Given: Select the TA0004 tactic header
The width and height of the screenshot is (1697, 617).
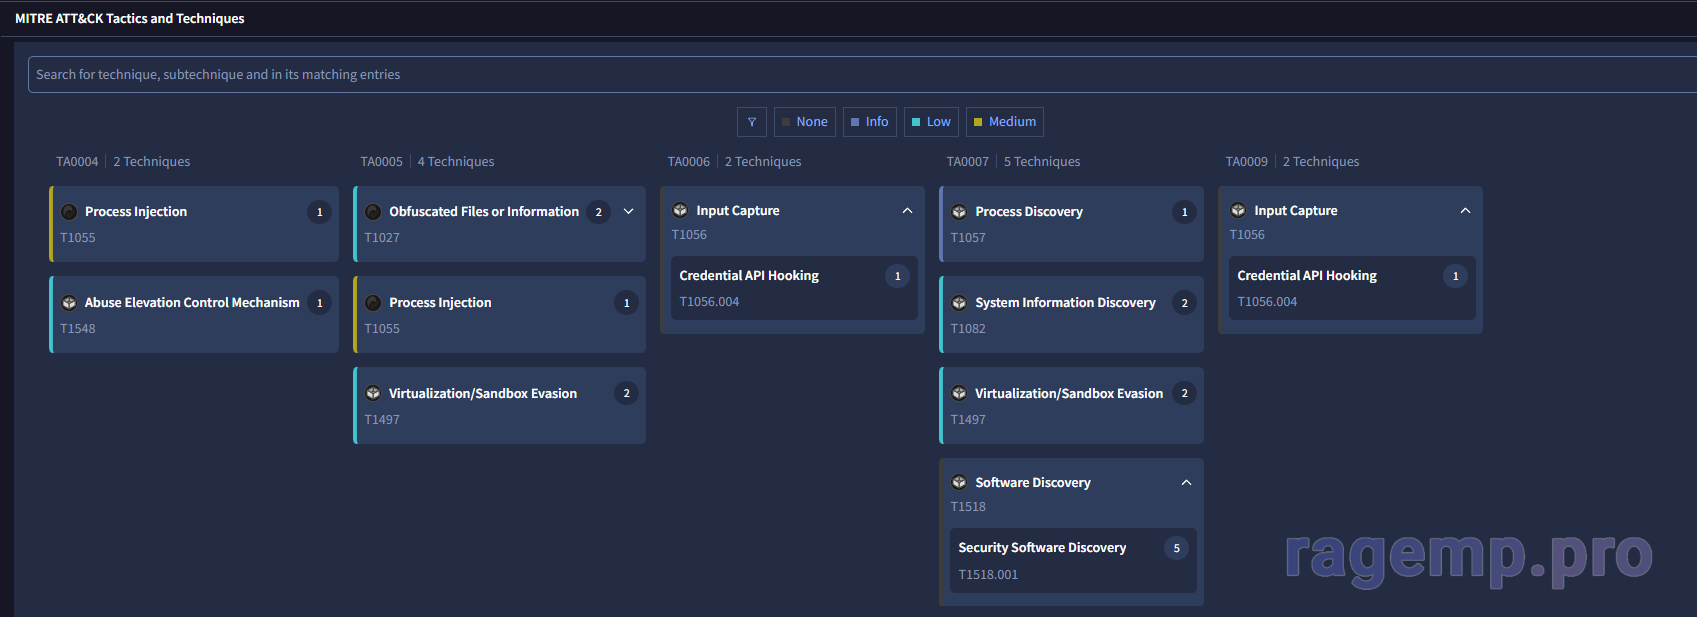Looking at the screenshot, I should click(77, 162).
